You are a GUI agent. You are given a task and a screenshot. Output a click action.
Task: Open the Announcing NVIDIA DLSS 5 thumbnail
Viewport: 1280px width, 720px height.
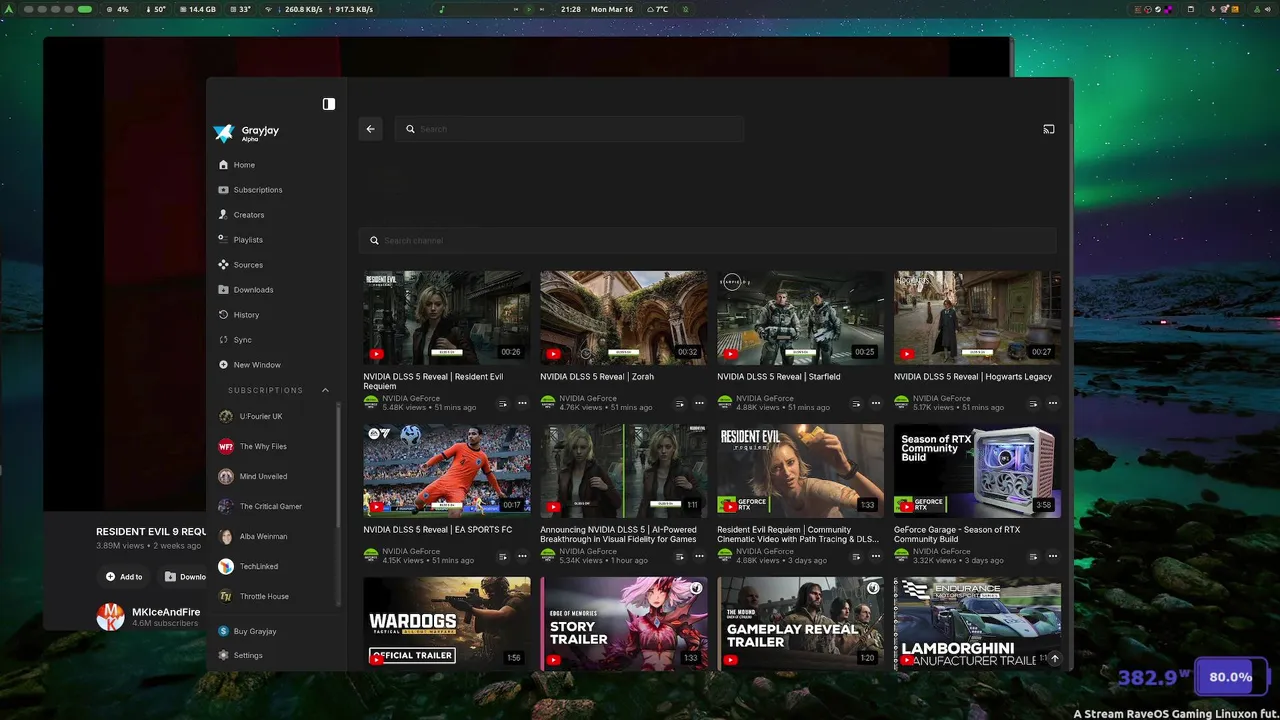623,471
